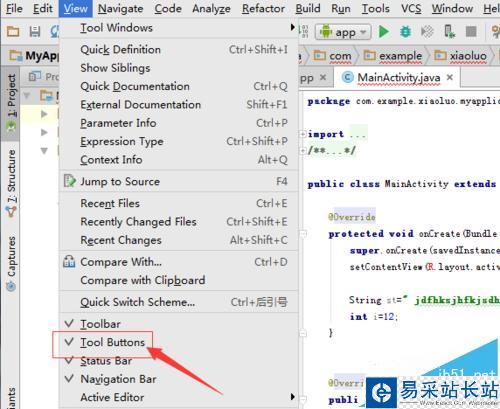The height and width of the screenshot is (409, 500).
Task: Open the Build menu
Action: 308,8
